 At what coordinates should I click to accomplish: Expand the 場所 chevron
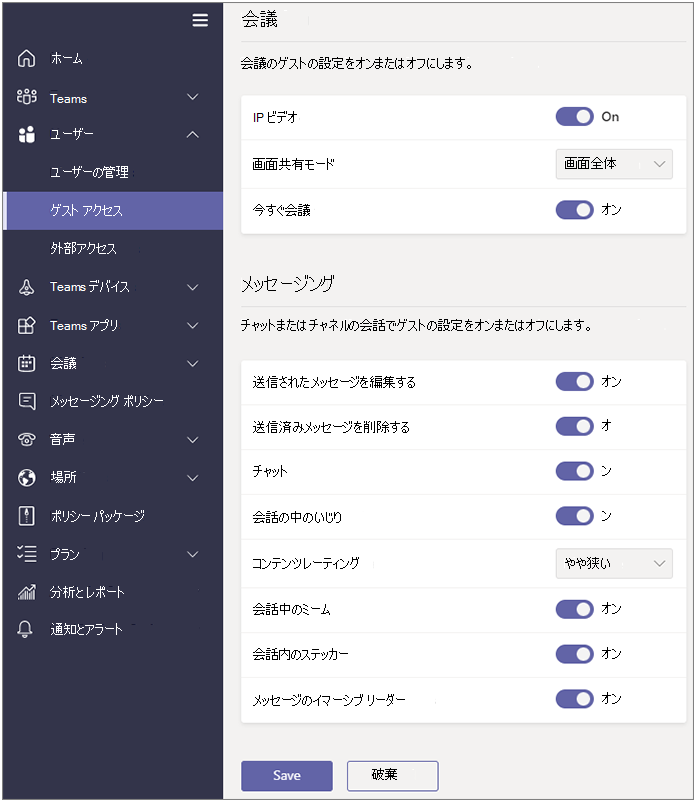(x=193, y=478)
